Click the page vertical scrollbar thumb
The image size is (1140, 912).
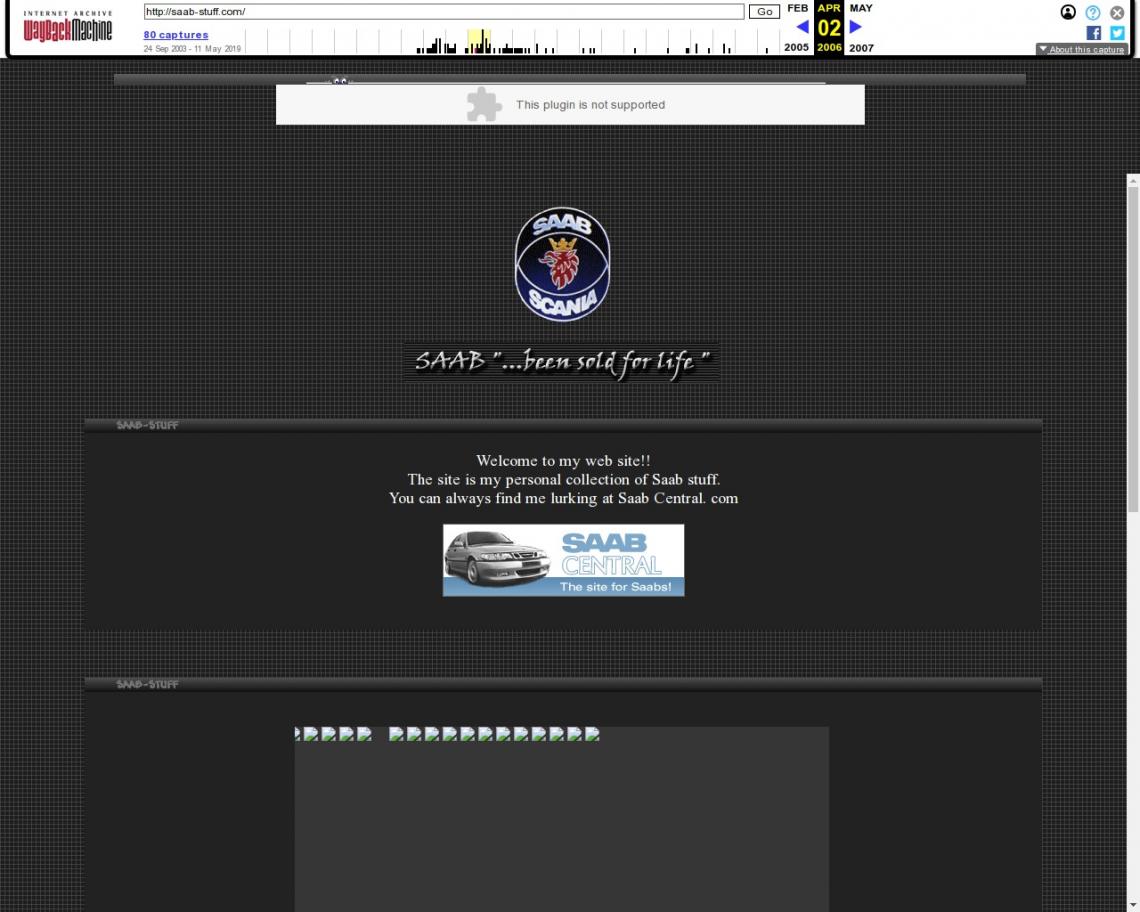tap(1133, 349)
